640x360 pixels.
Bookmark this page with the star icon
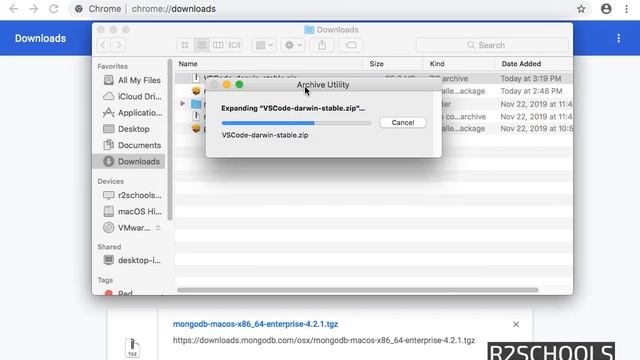pos(581,9)
